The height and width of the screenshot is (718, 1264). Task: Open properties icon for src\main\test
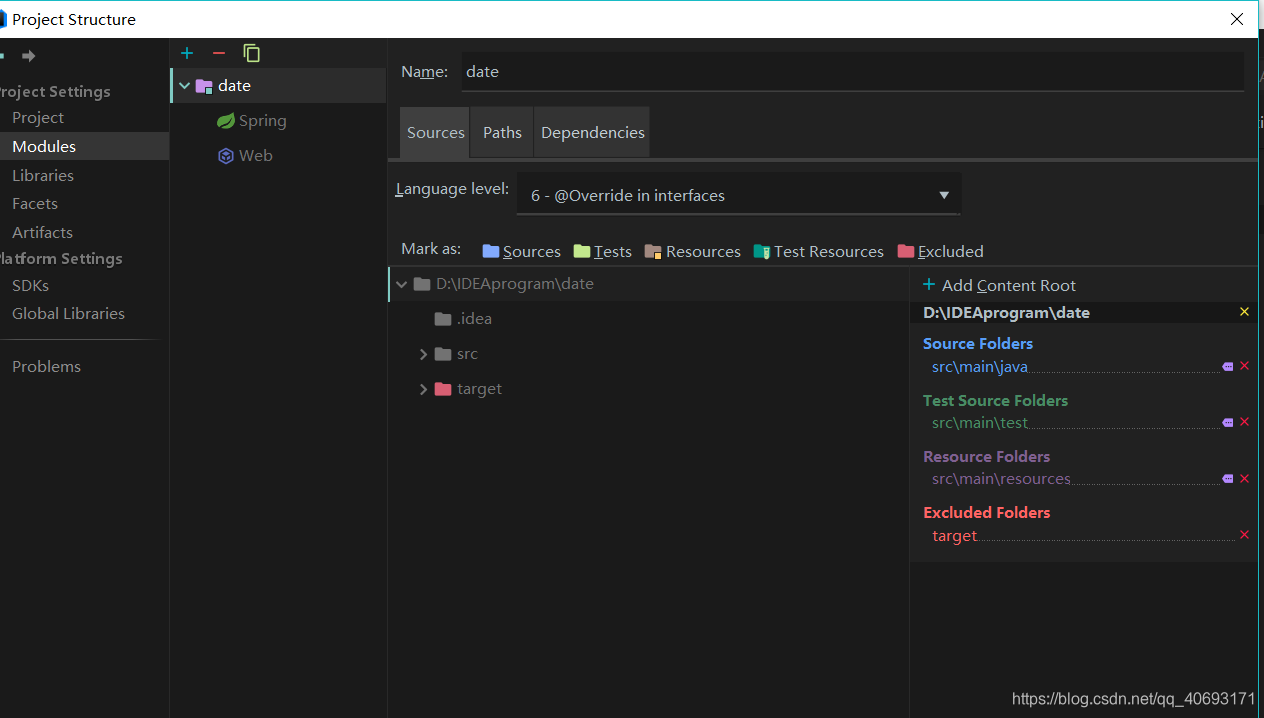point(1228,423)
